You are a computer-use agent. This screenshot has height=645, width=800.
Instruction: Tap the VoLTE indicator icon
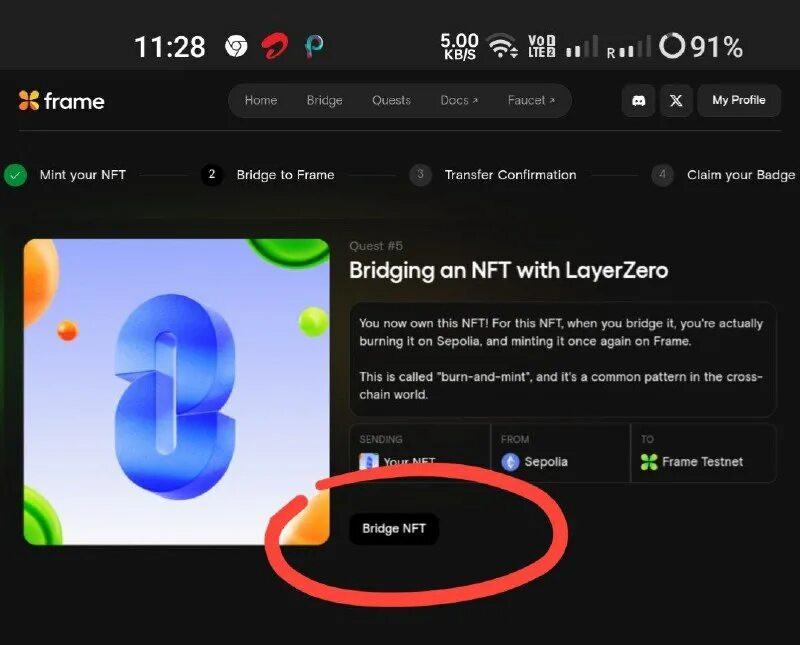(541, 46)
